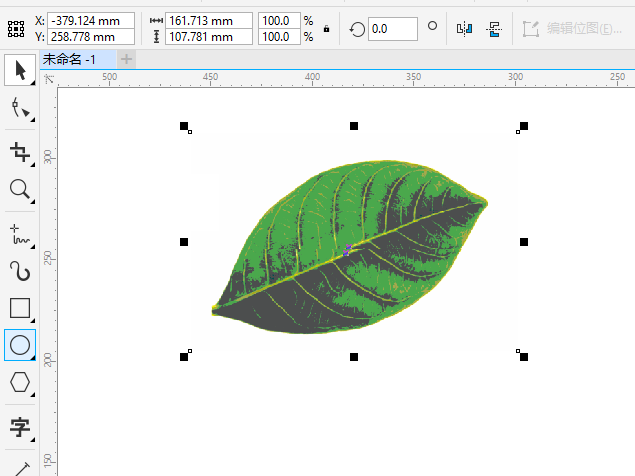Select the Text tool
This screenshot has height=476, width=635.
(x=20, y=428)
